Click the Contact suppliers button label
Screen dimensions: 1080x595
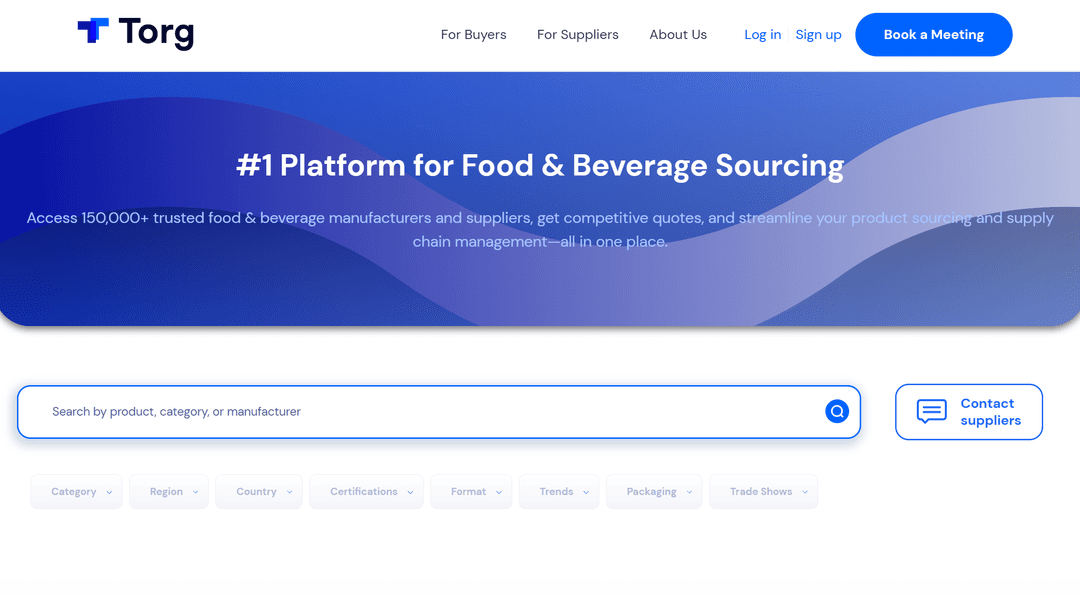pyautogui.click(x=990, y=412)
